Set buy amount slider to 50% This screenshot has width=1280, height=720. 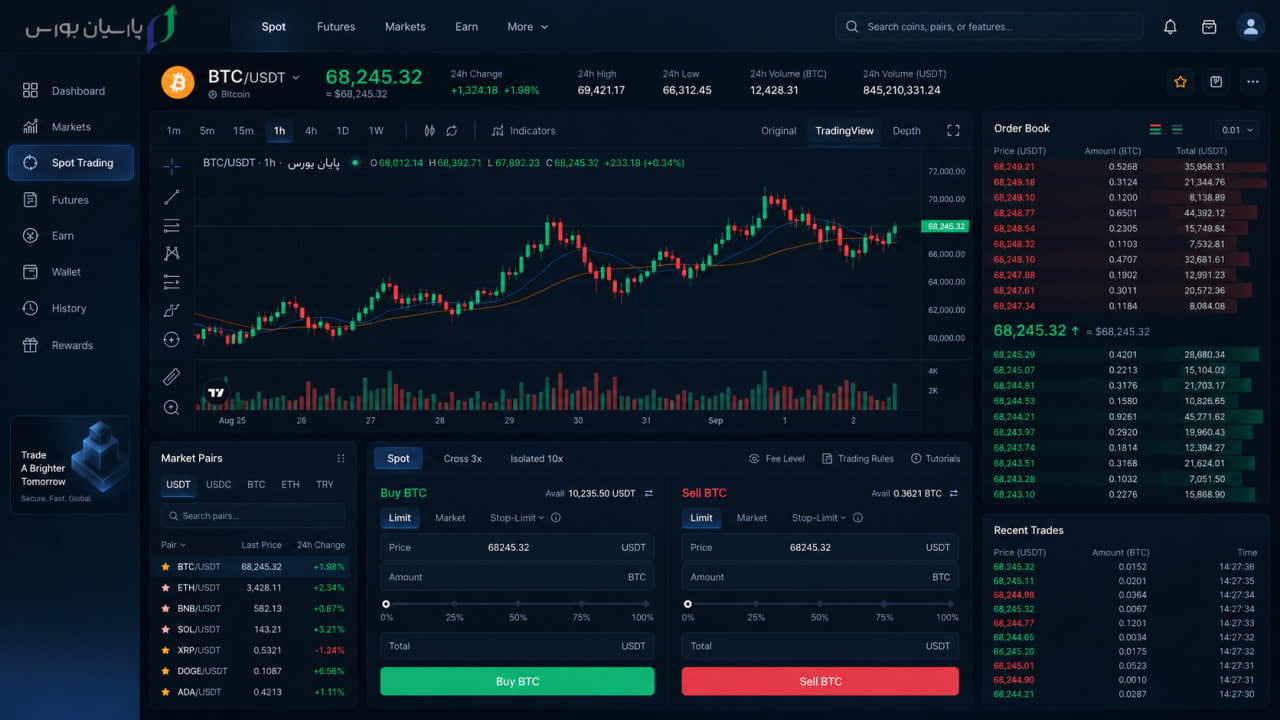[518, 604]
